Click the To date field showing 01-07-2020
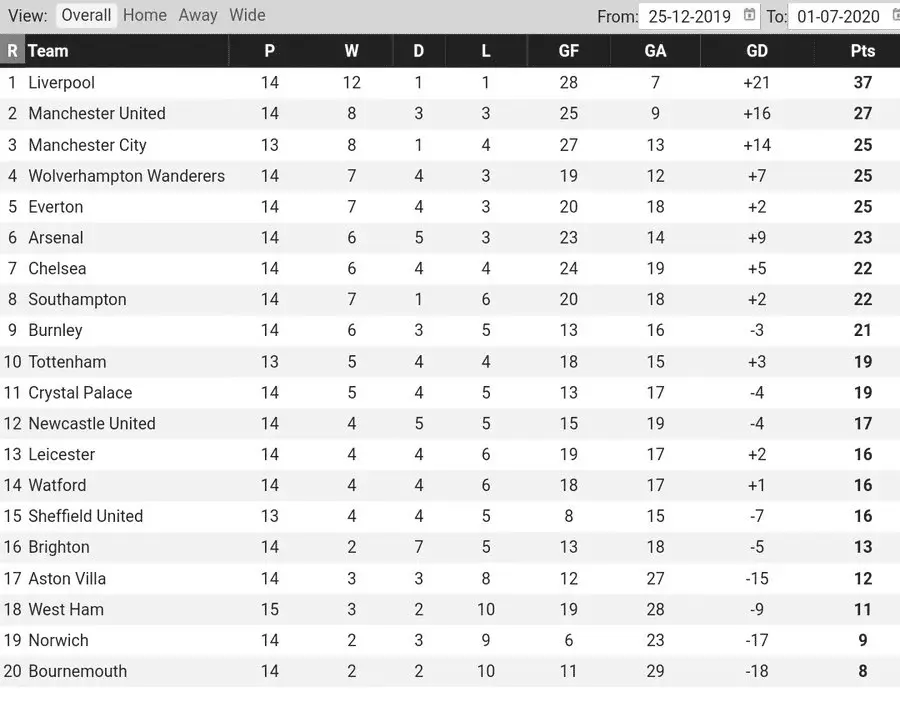The width and height of the screenshot is (900, 702). pyautogui.click(x=838, y=16)
